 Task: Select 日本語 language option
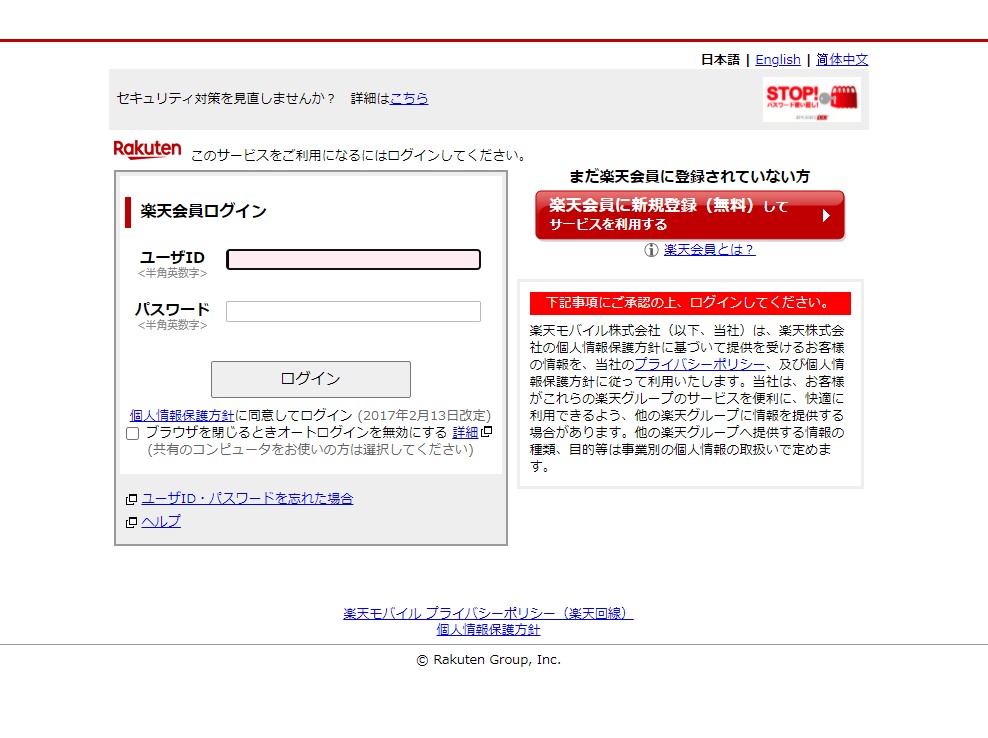720,60
